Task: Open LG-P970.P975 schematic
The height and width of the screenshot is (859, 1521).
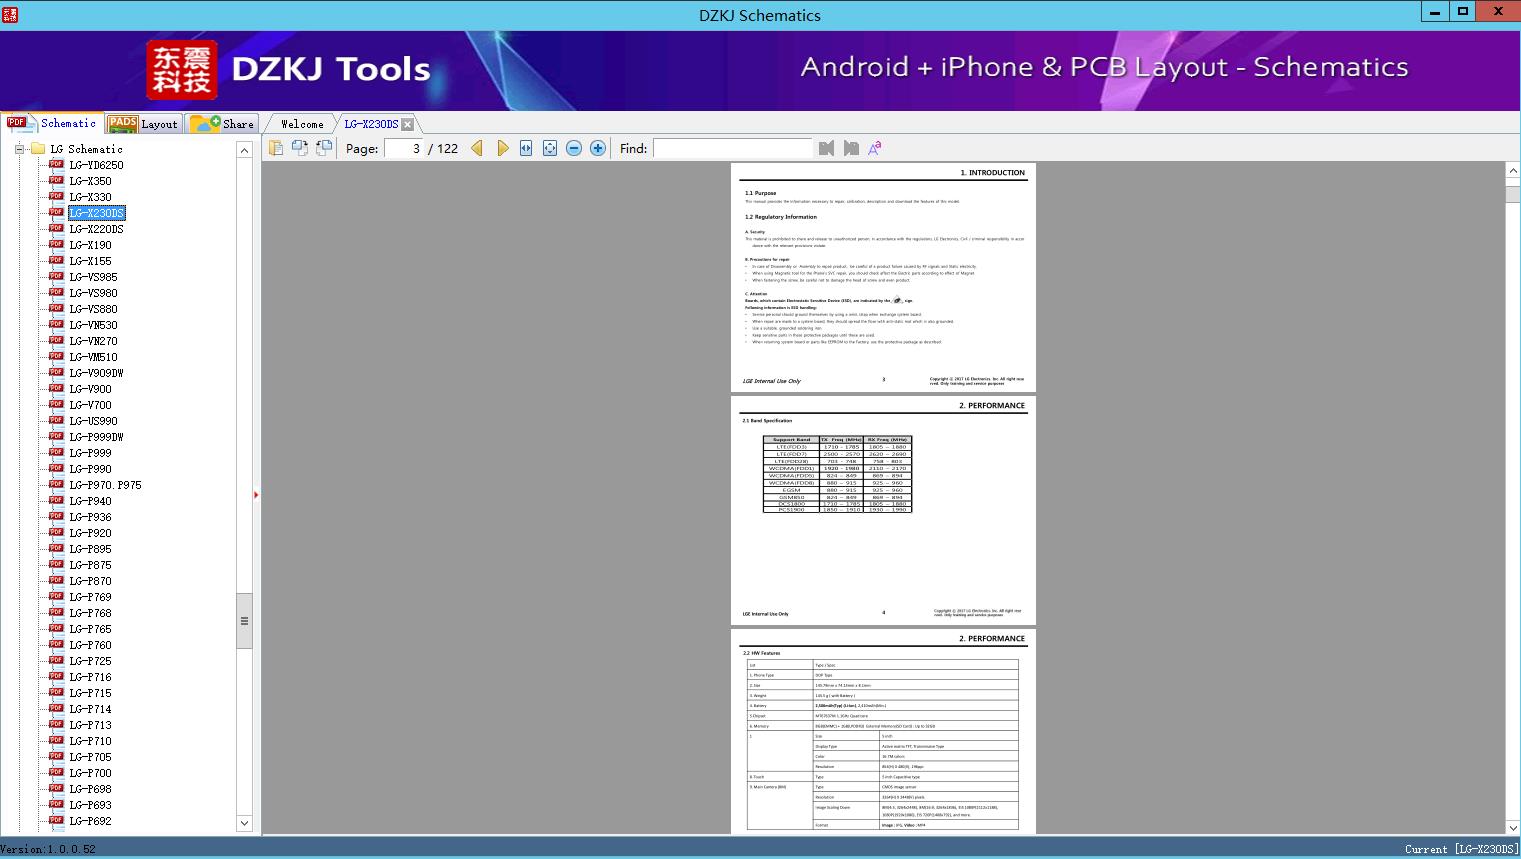Action: [105, 485]
